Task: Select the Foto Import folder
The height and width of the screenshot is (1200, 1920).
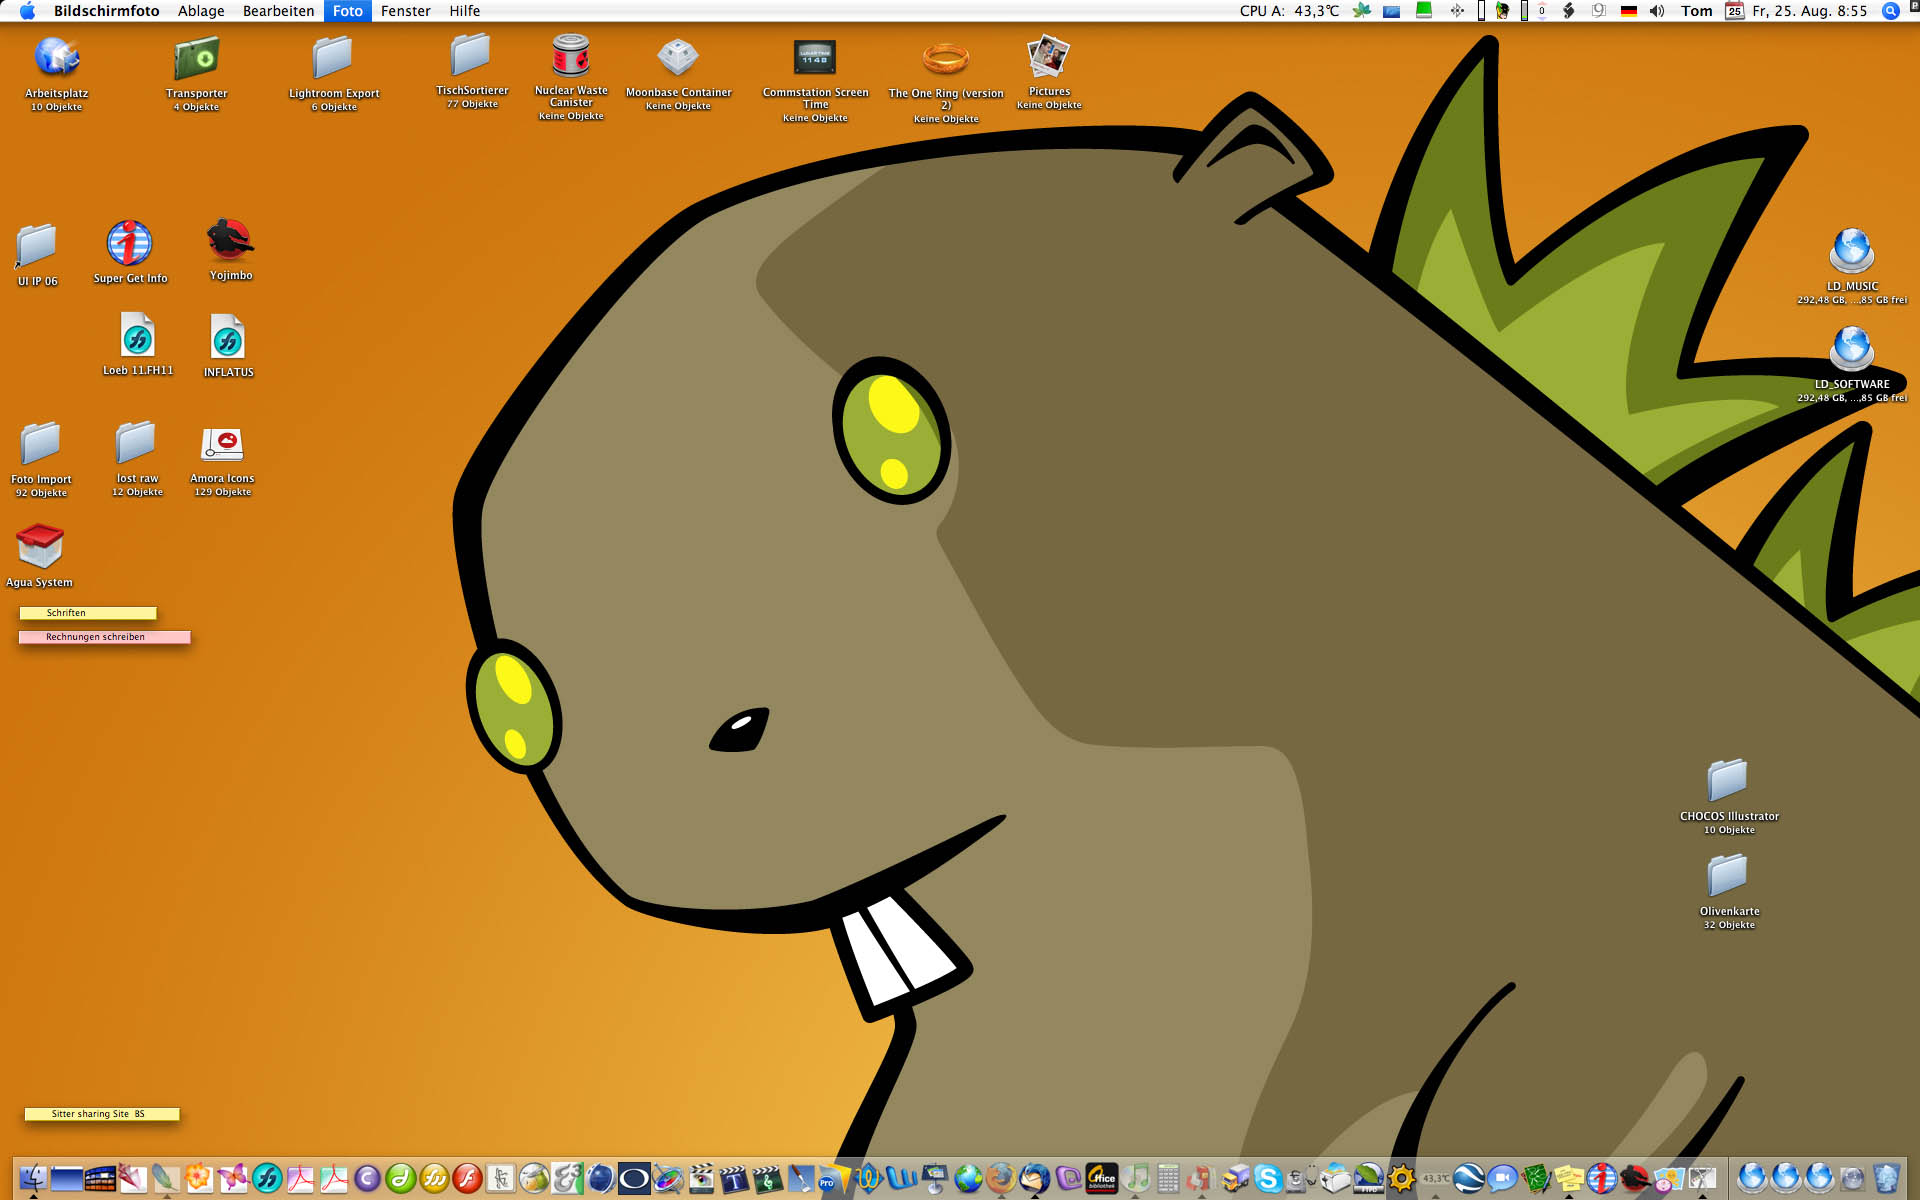Action: [41, 444]
